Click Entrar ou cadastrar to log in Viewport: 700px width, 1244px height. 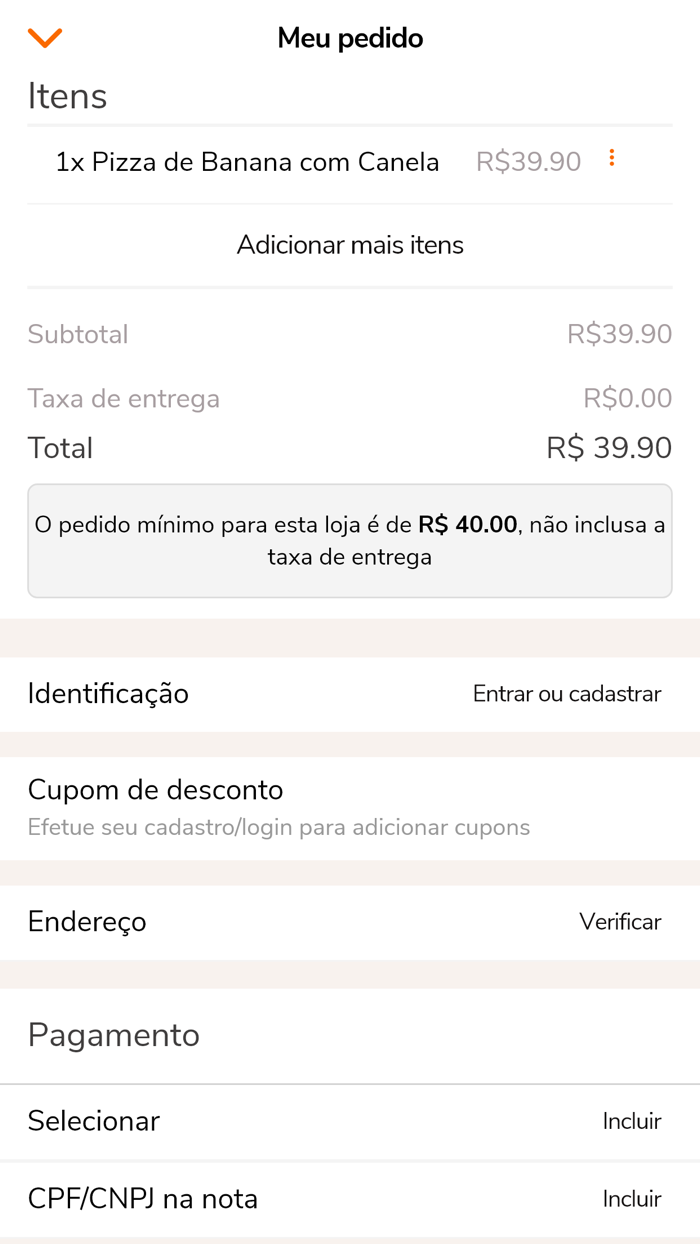567,693
